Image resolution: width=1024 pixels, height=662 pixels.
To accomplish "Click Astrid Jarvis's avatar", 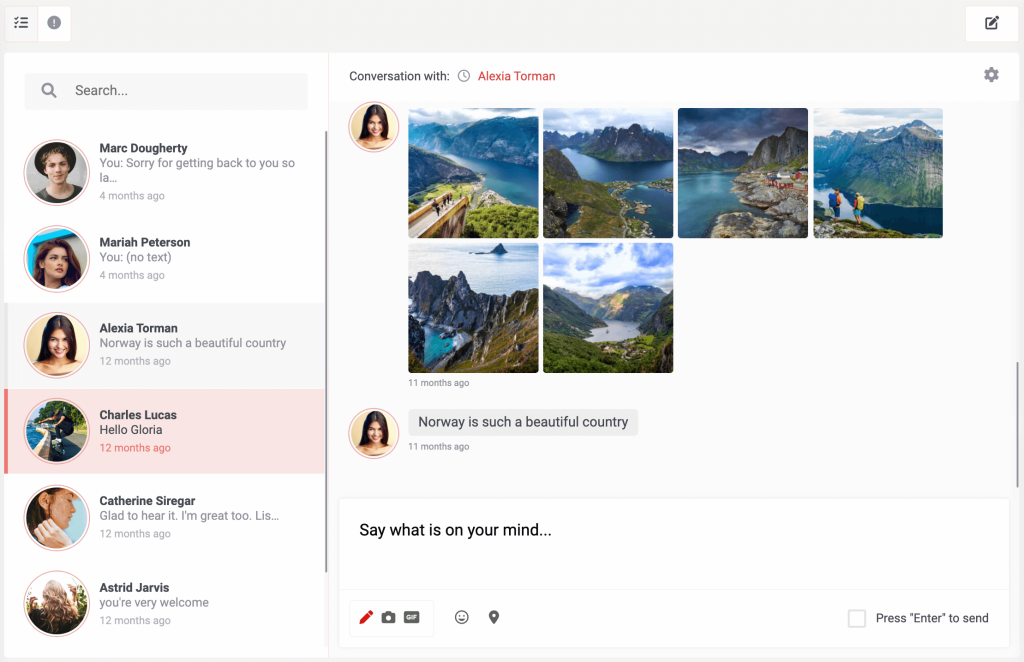I will tap(57, 603).
